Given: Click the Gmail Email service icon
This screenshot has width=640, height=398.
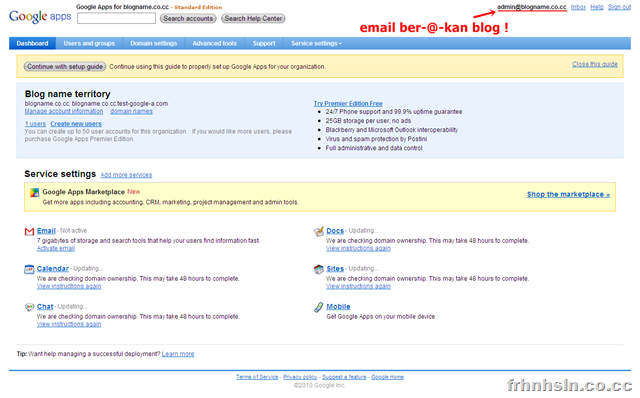Looking at the screenshot, I should click(x=29, y=231).
